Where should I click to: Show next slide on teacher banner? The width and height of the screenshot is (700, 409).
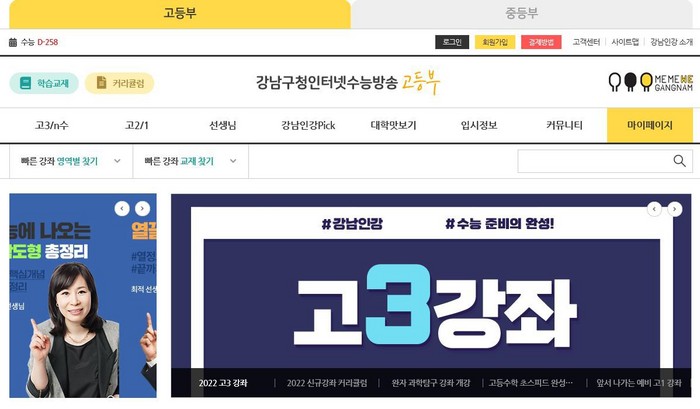tap(142, 209)
